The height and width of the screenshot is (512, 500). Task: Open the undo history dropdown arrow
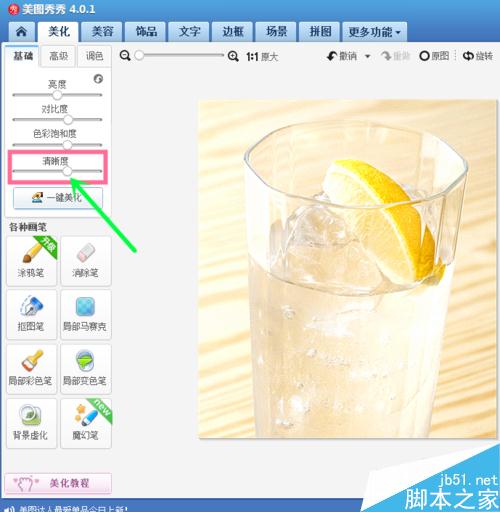pyautogui.click(x=367, y=56)
